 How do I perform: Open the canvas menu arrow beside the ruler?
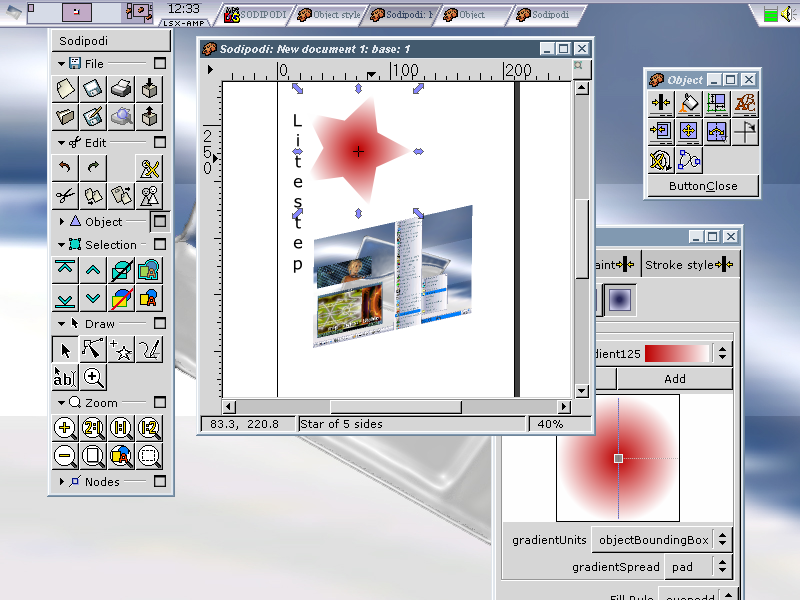210,69
